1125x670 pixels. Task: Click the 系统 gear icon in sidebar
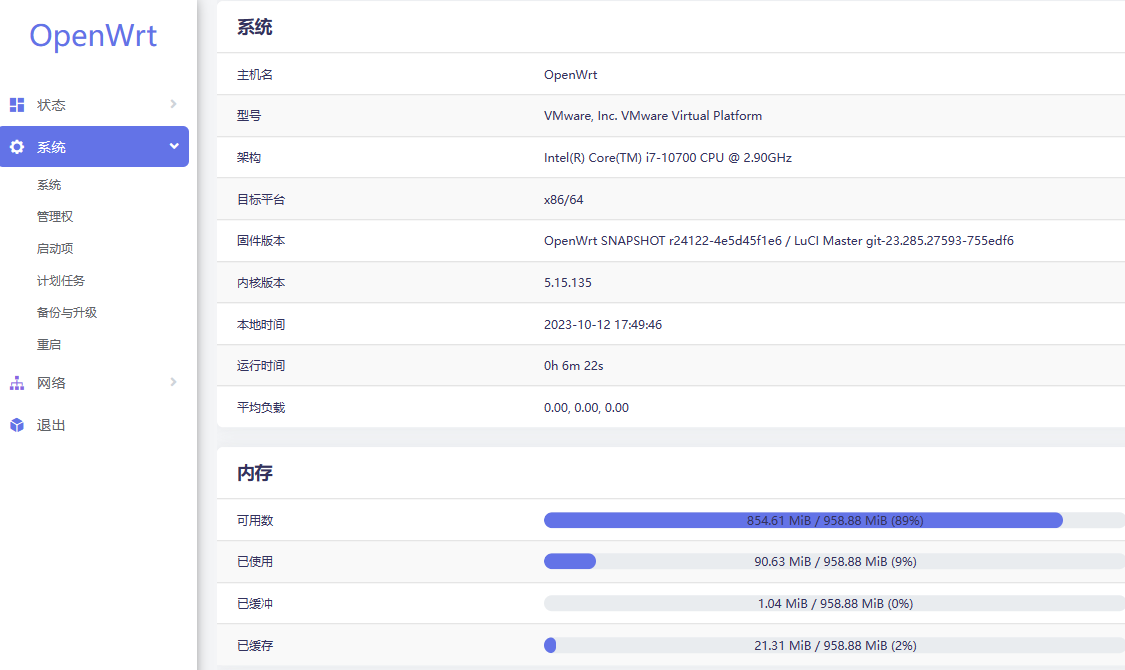point(17,147)
